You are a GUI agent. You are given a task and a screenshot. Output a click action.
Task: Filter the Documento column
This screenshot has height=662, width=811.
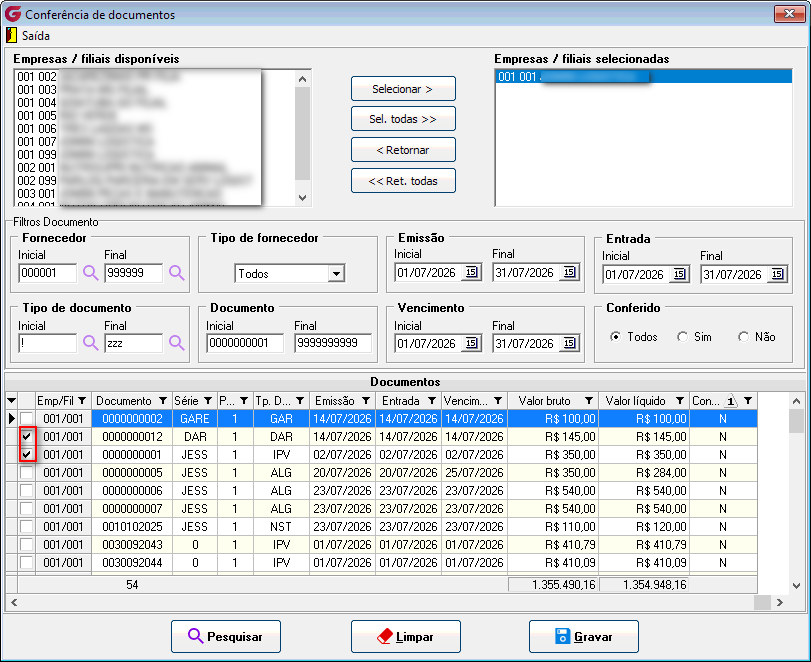tap(163, 401)
